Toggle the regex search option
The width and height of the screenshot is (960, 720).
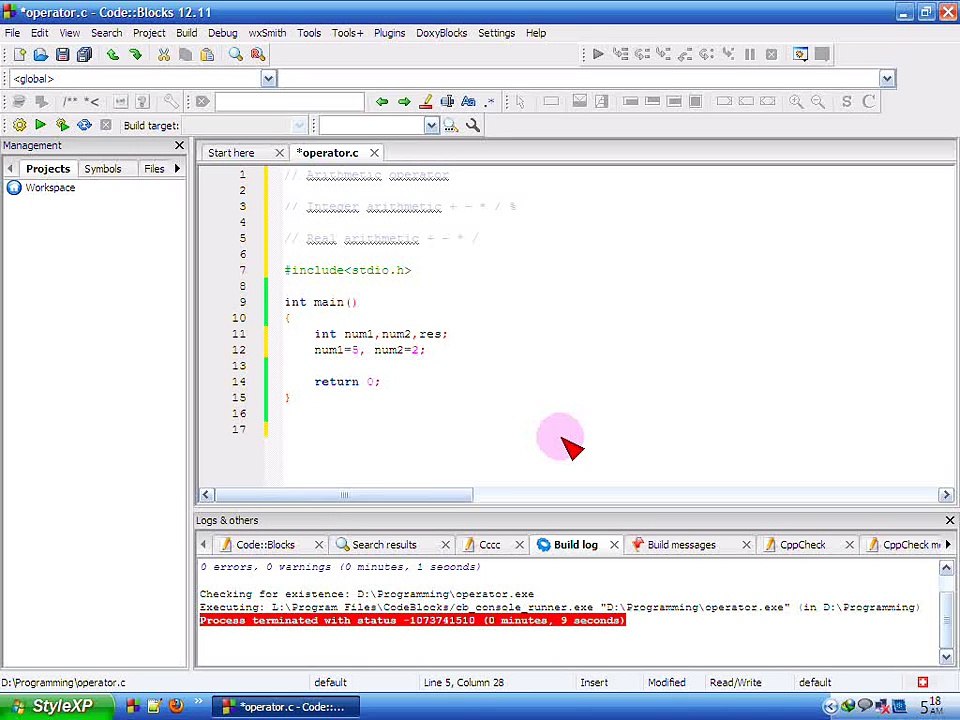point(489,102)
